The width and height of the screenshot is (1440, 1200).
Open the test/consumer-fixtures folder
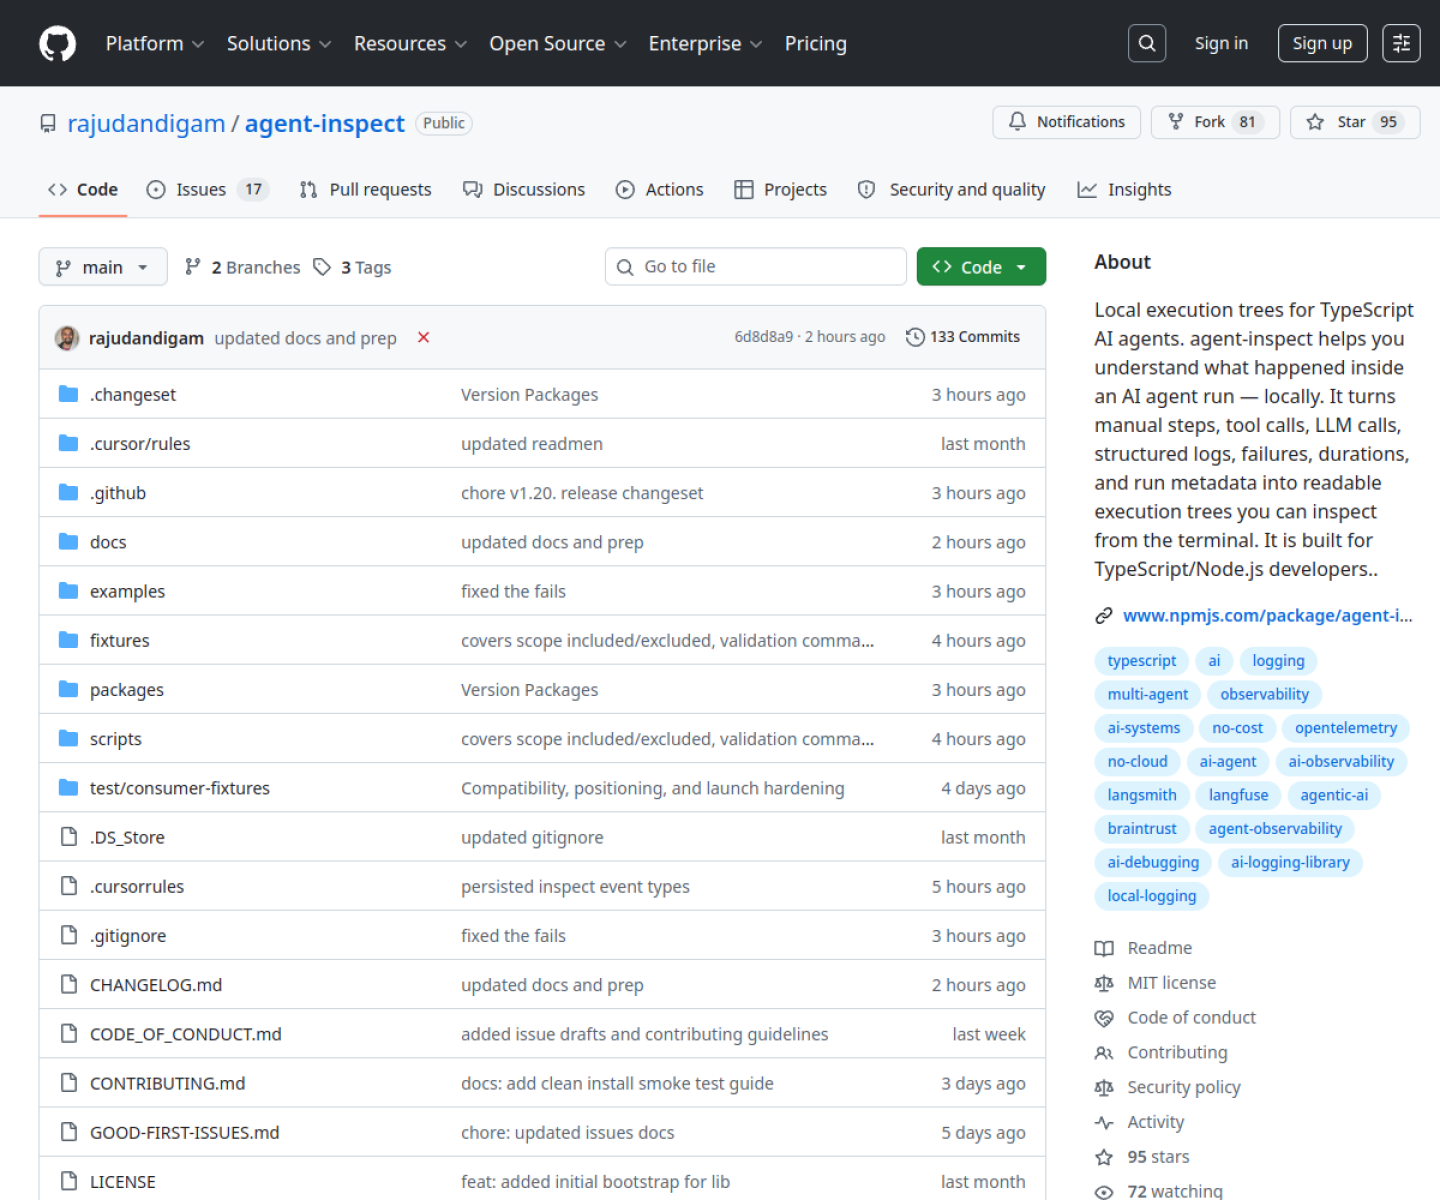pyautogui.click(x=180, y=788)
